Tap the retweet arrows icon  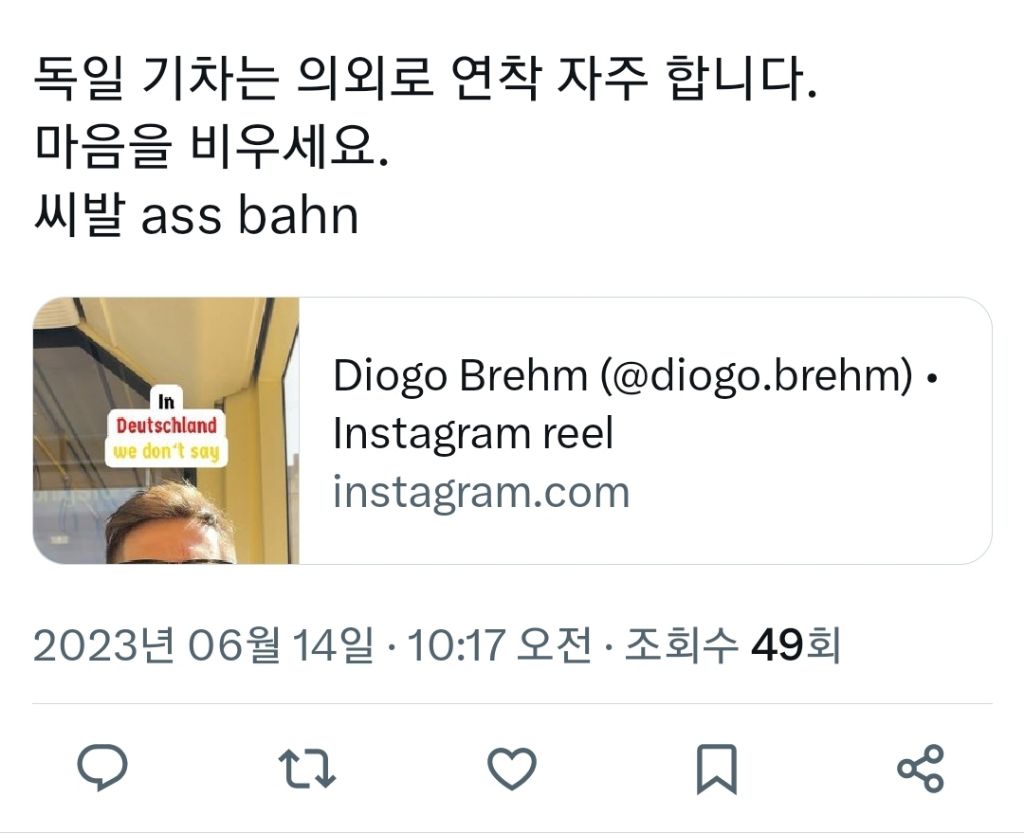coord(306,768)
